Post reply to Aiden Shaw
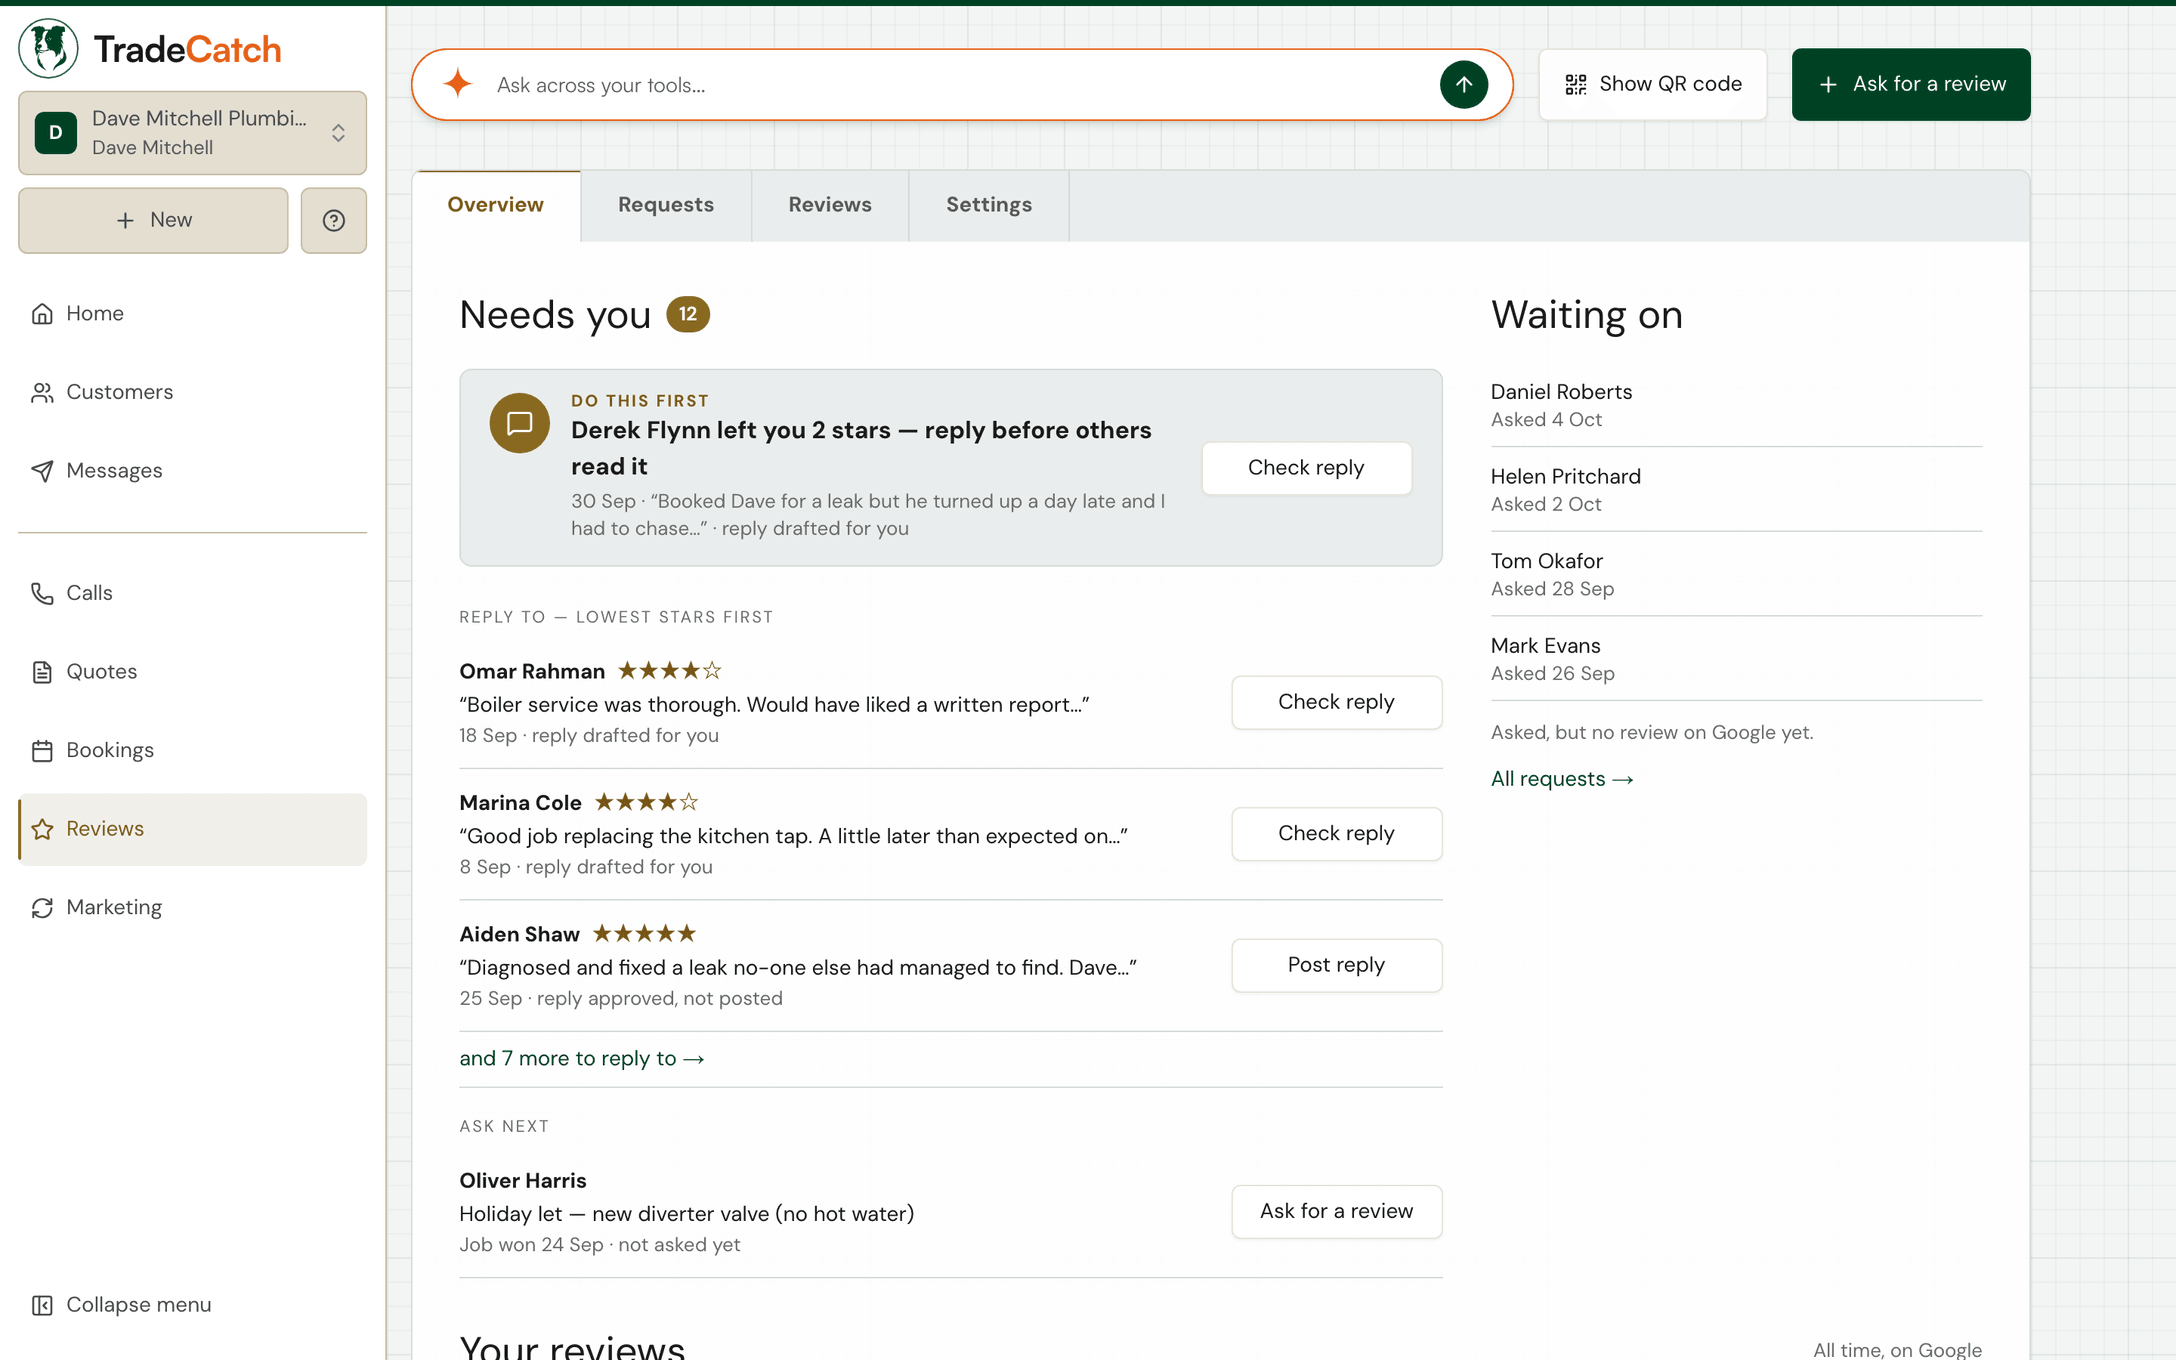Screen dimensions: 2176x1360 (x=1336, y=965)
